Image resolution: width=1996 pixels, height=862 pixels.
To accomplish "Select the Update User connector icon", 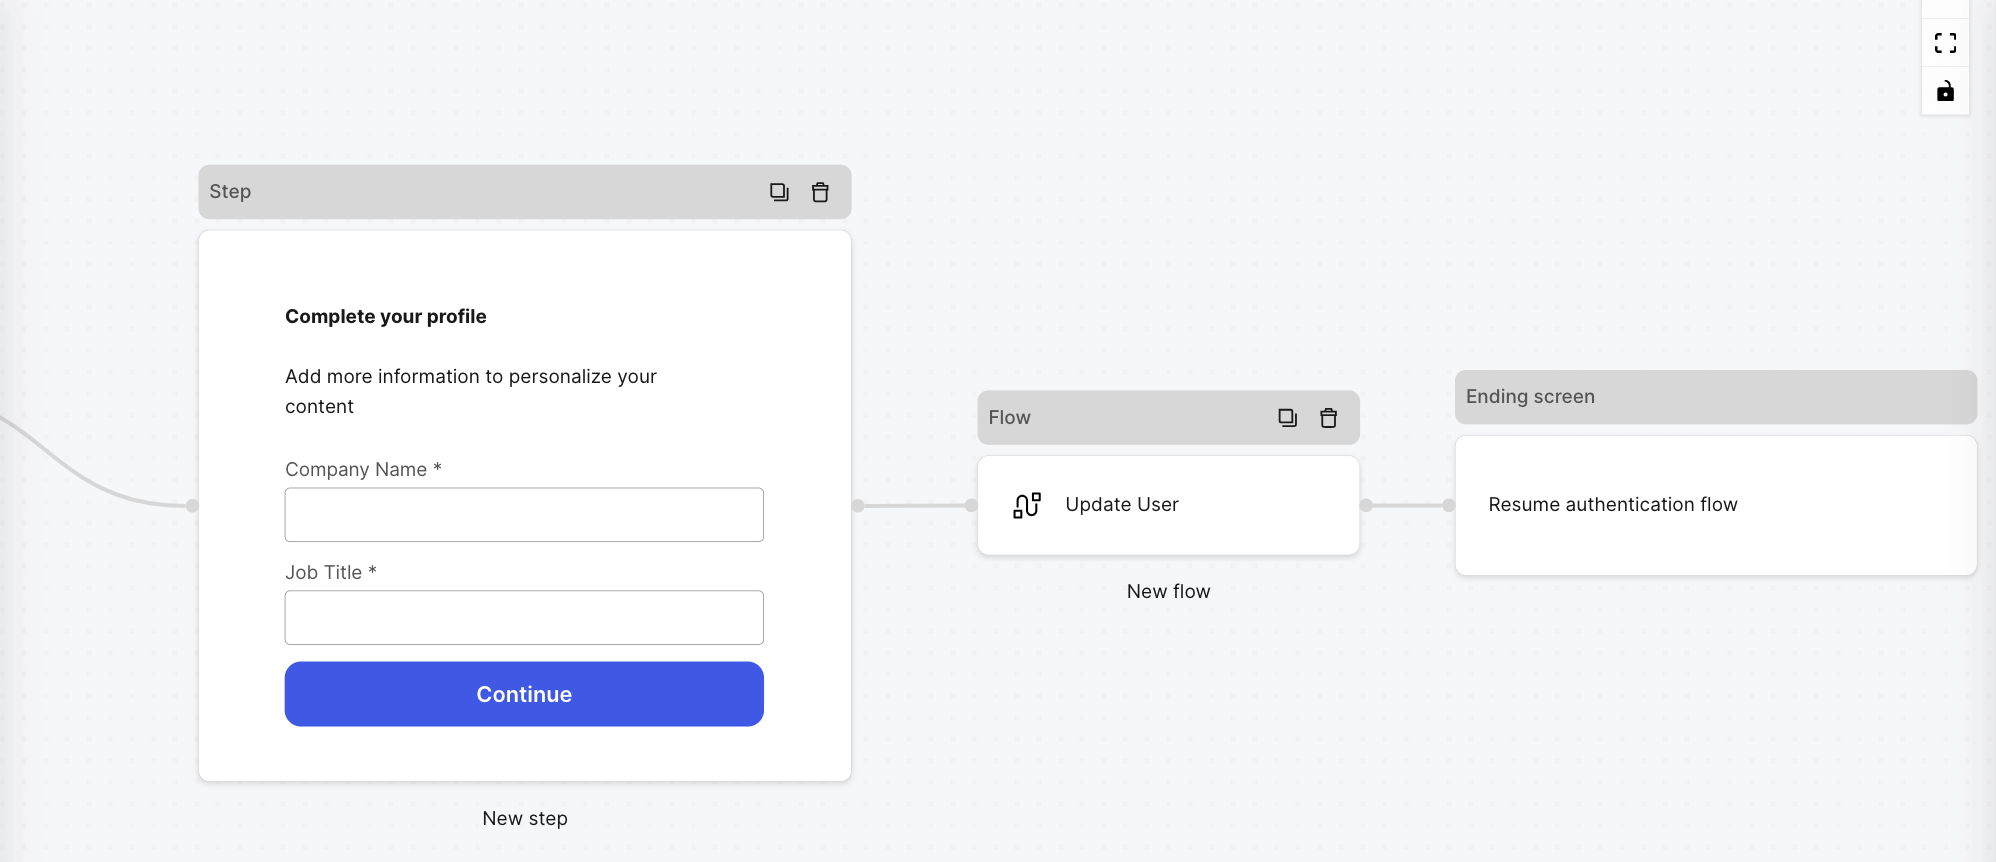I will [x=1026, y=504].
